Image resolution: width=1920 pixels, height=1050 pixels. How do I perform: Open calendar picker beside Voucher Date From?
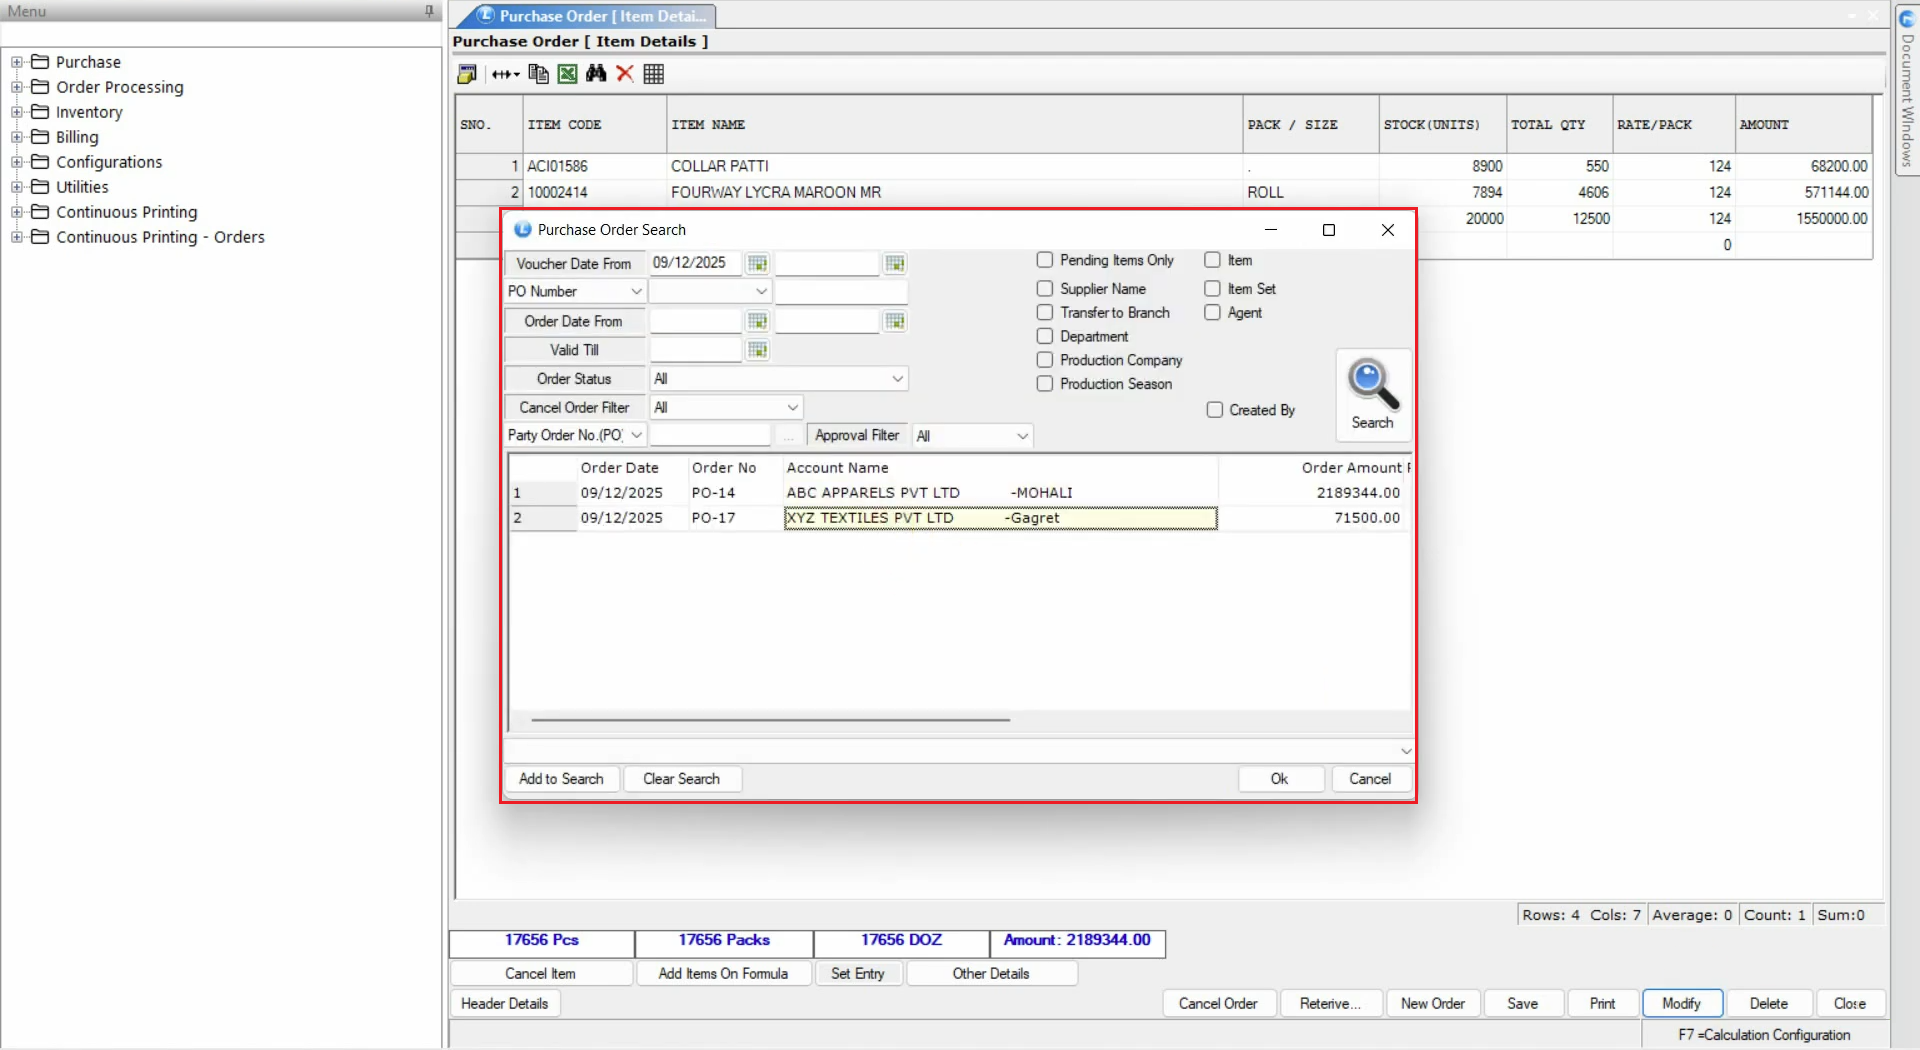point(758,264)
